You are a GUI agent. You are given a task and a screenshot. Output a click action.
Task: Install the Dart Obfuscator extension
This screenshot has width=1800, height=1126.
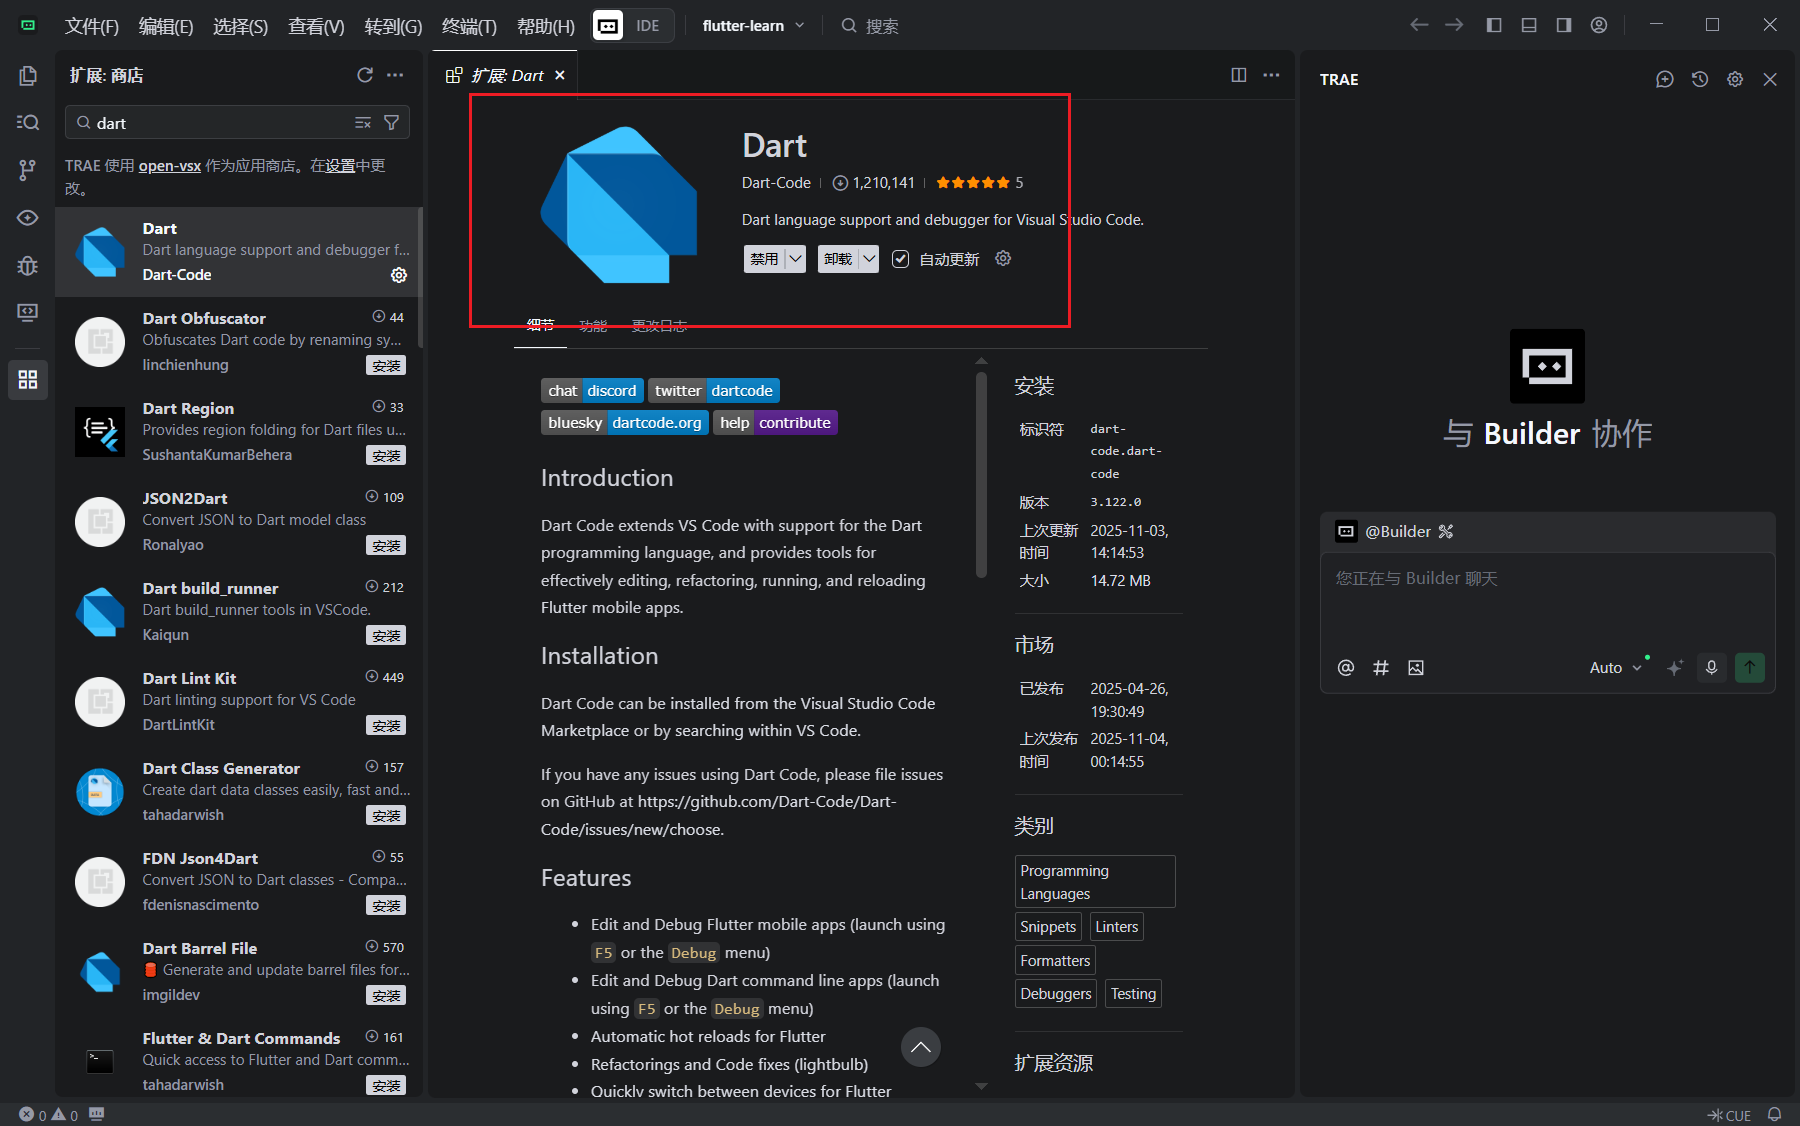(x=386, y=366)
